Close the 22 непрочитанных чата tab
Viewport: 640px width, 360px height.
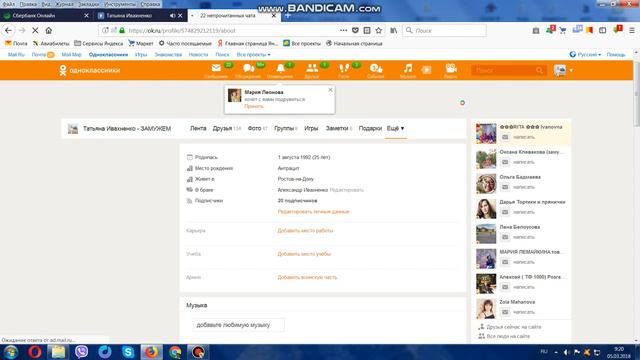pos(274,16)
